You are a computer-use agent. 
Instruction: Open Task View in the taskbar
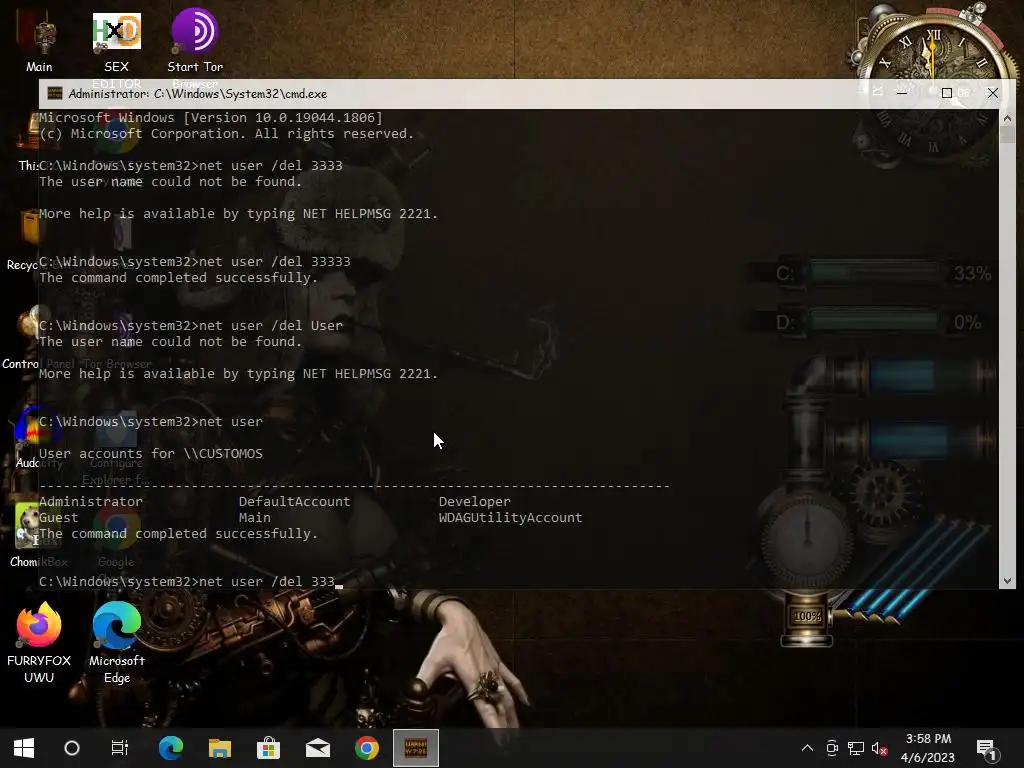click(x=120, y=748)
